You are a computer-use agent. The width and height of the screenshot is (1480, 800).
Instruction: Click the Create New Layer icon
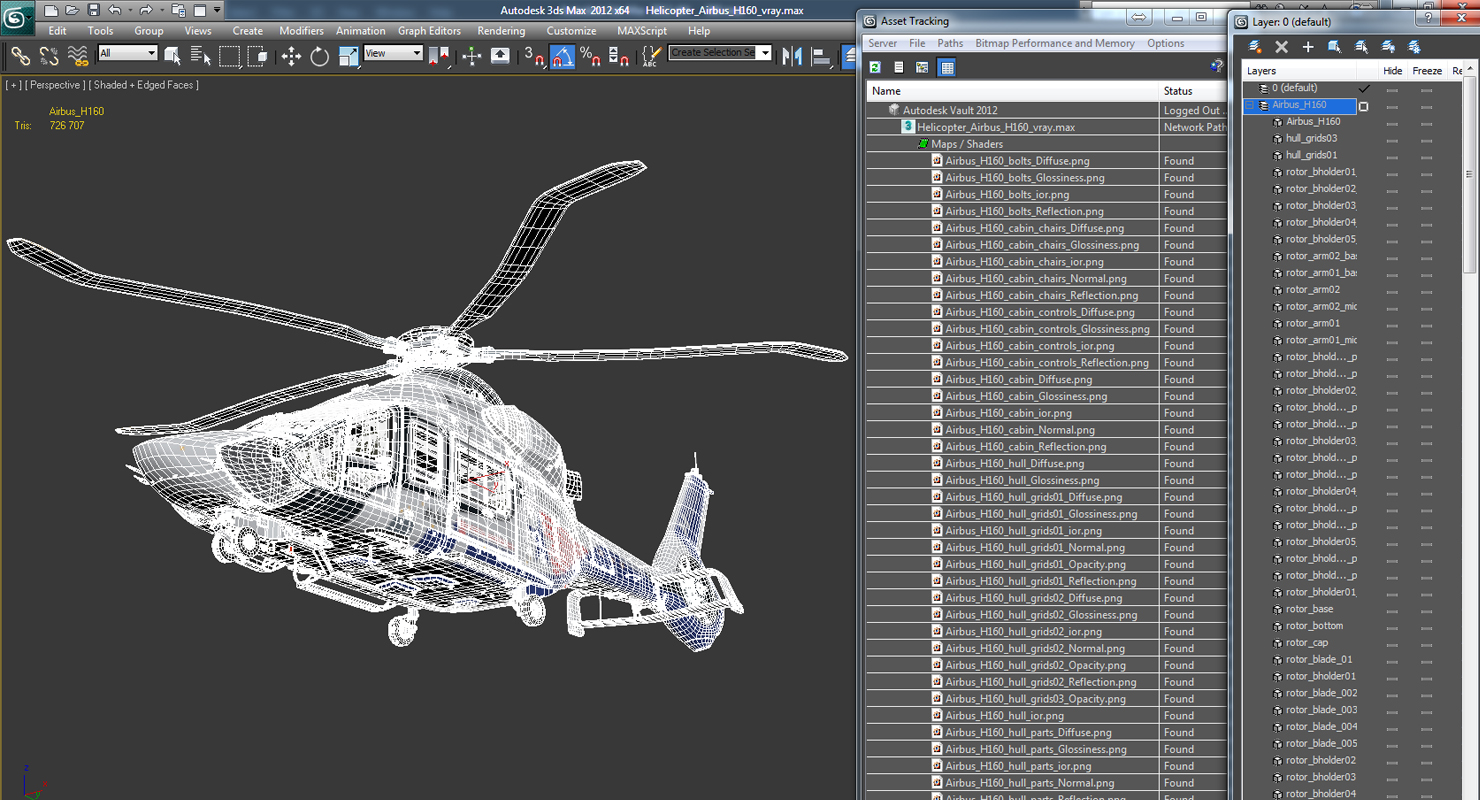[1255, 47]
